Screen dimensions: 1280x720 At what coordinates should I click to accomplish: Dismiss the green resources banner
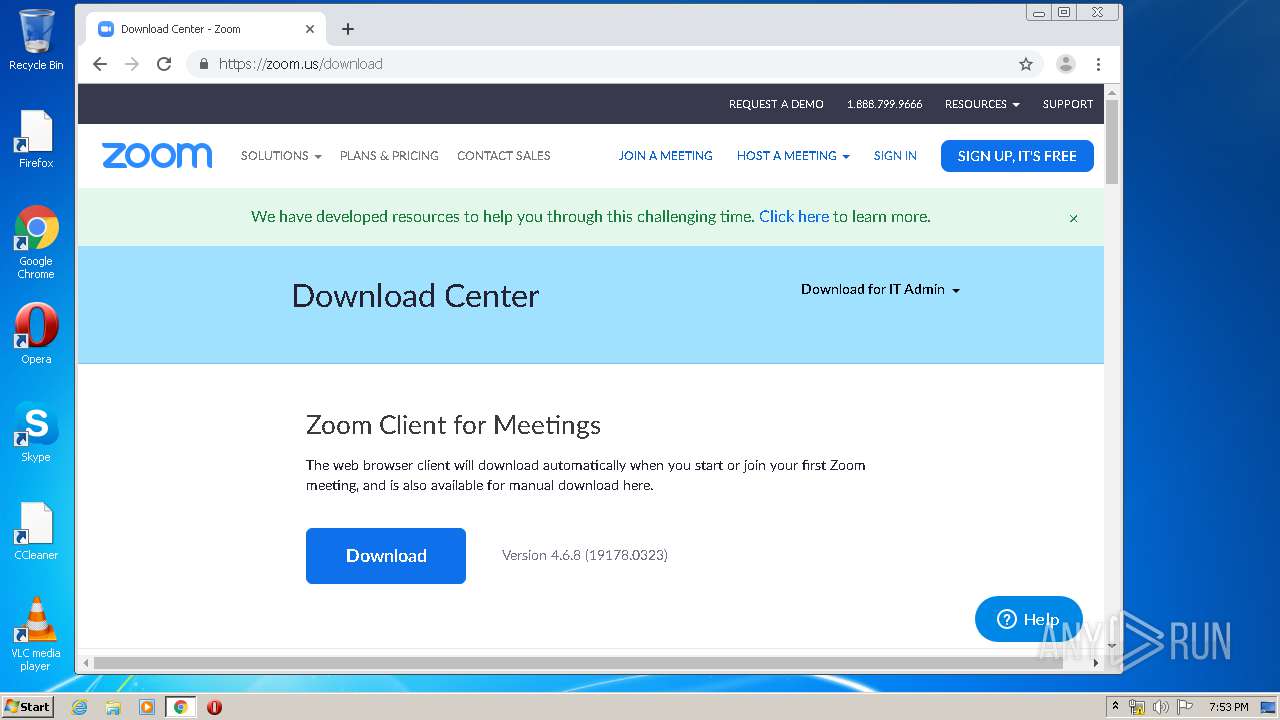1074,218
